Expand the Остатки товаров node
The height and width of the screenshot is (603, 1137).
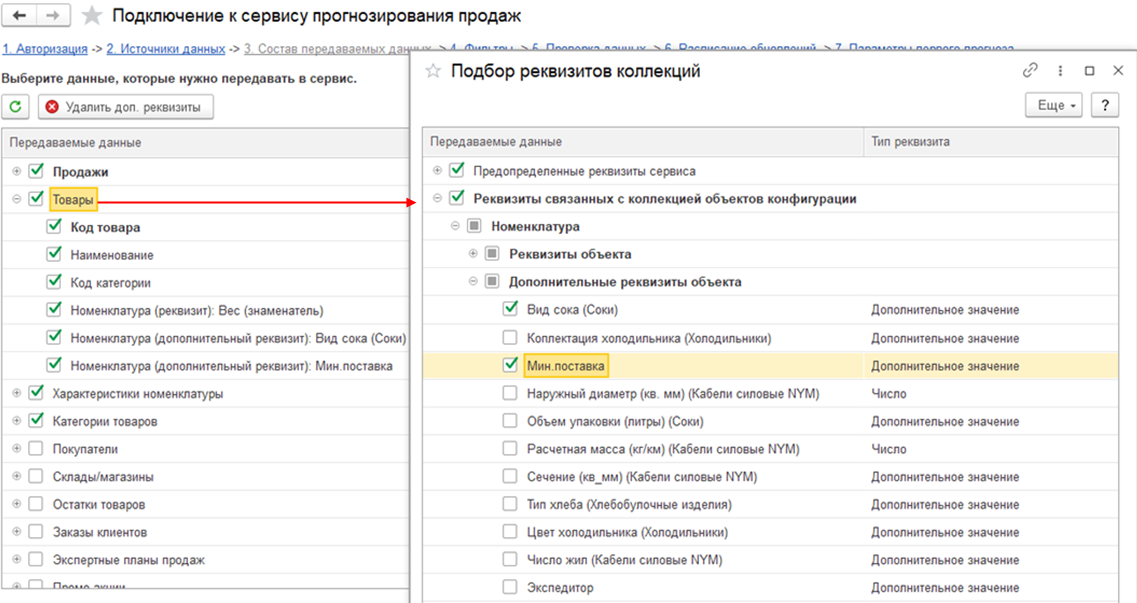[x=16, y=505]
